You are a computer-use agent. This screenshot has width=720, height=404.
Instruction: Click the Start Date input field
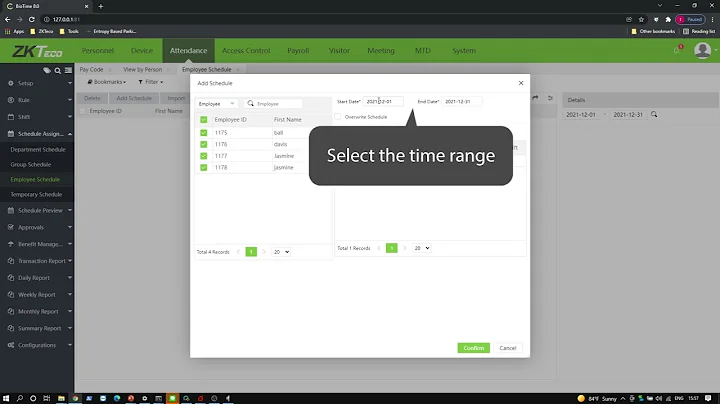click(383, 101)
